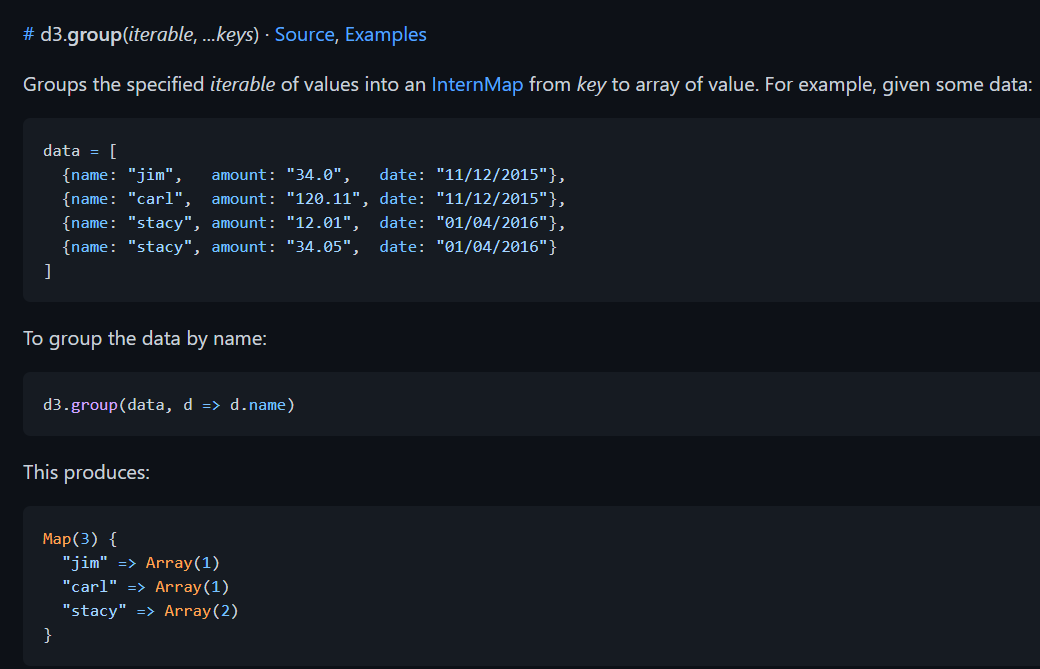Click the "To group the data by name:" text
Screen dimensions: 1040x669
pyautogui.click(x=145, y=338)
